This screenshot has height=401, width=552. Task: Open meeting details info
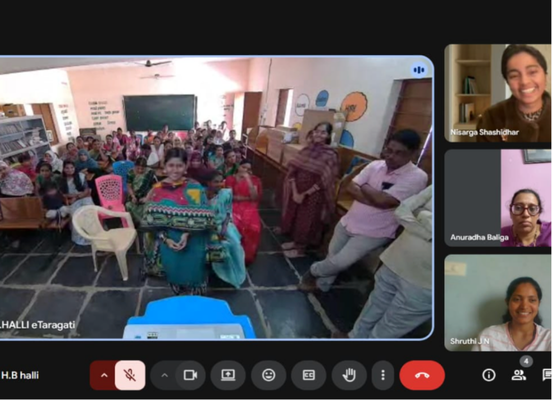[x=489, y=375]
